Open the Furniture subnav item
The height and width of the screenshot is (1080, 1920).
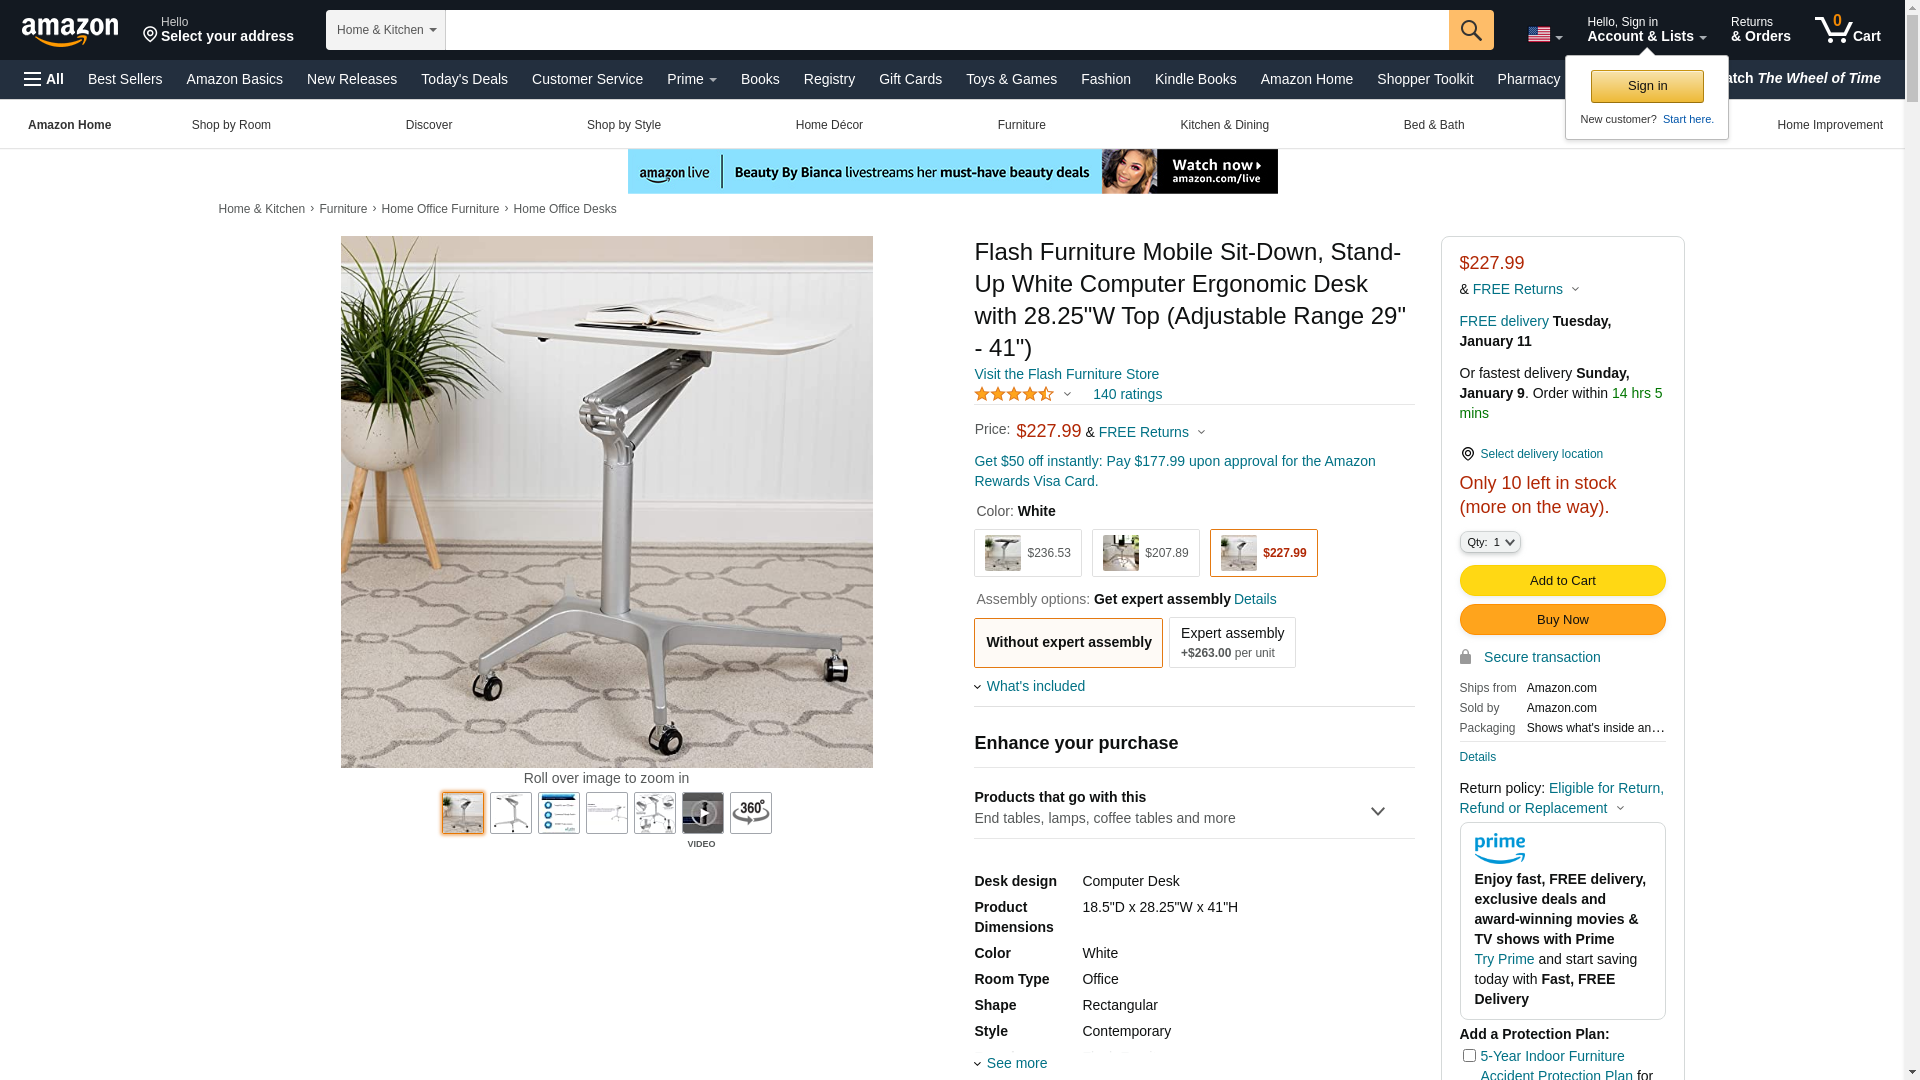click(1021, 125)
